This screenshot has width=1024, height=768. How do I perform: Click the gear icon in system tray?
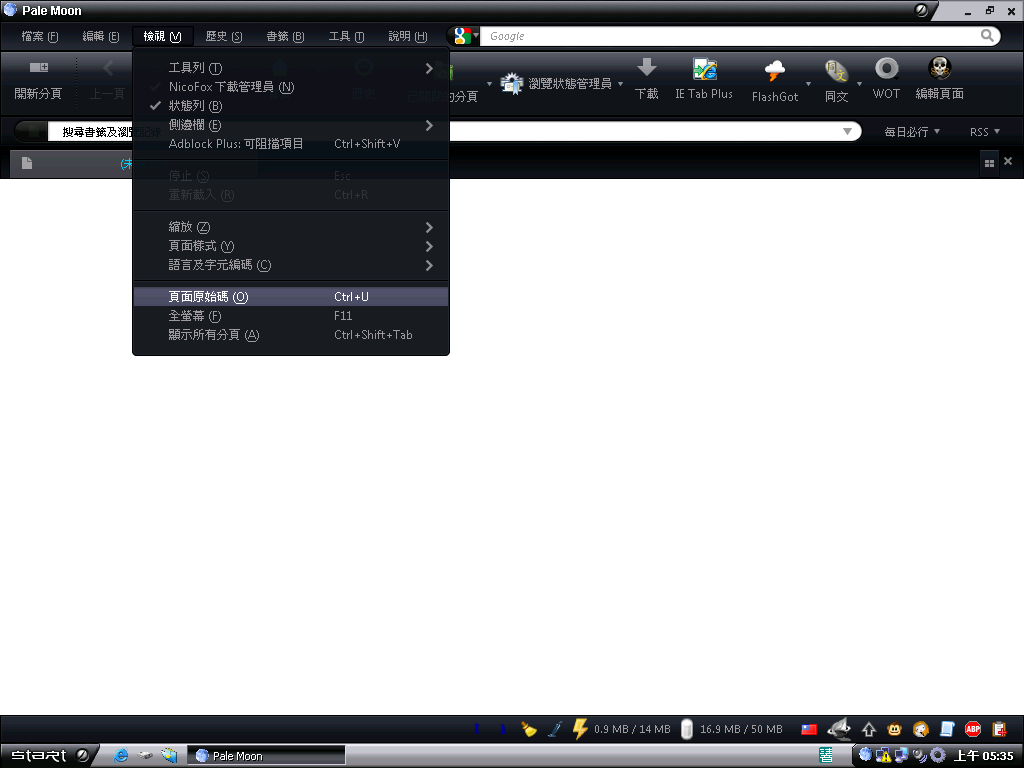click(x=938, y=756)
